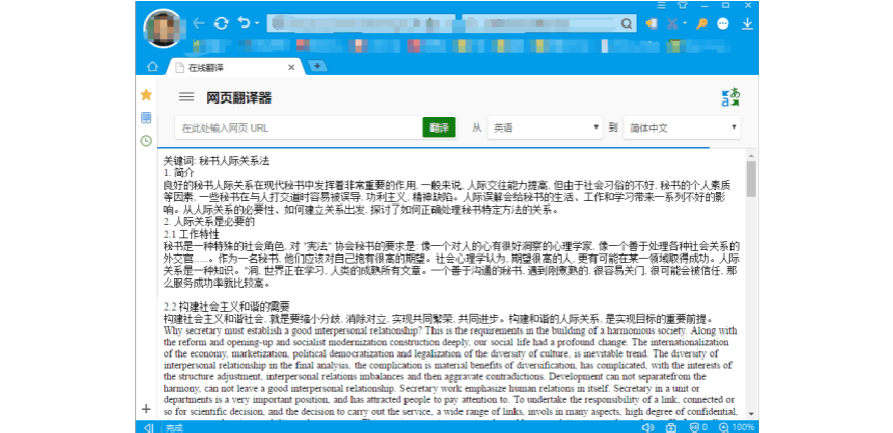
Task: Click the text 关键词: 秘书人际关系法
Action: click(x=216, y=161)
